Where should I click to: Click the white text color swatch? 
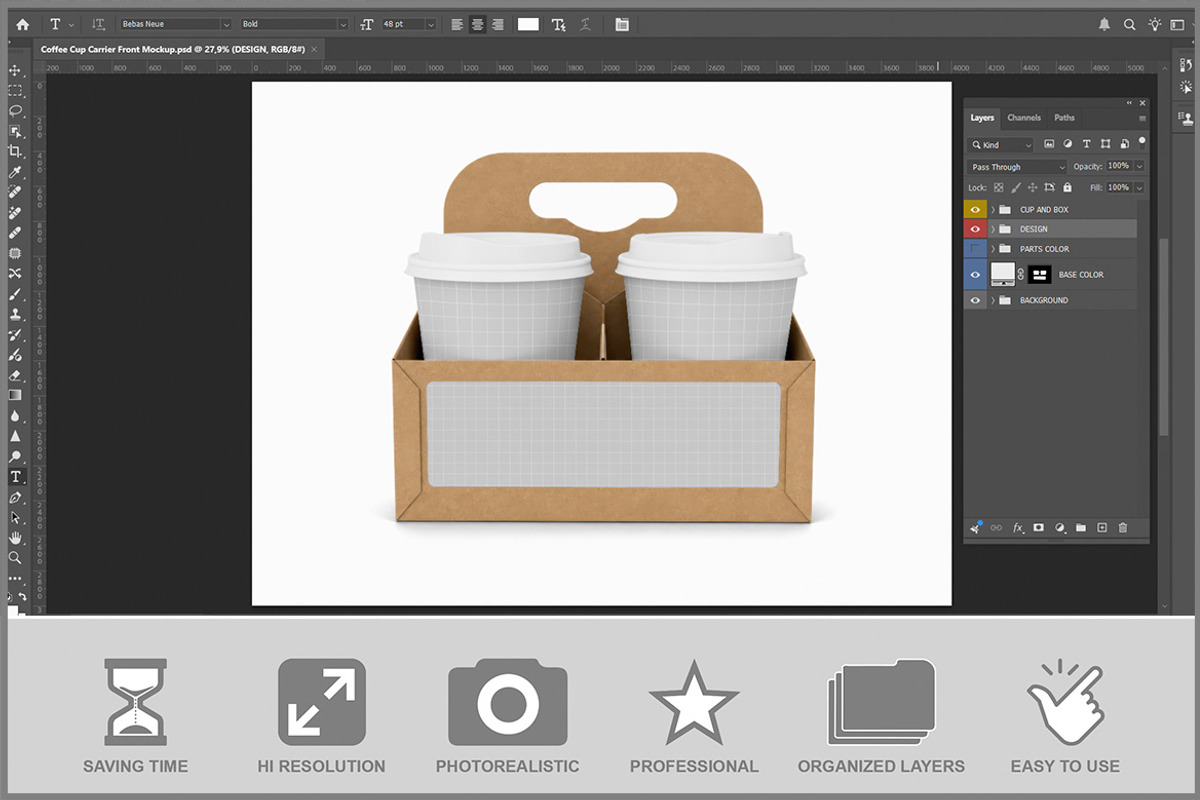pyautogui.click(x=528, y=24)
